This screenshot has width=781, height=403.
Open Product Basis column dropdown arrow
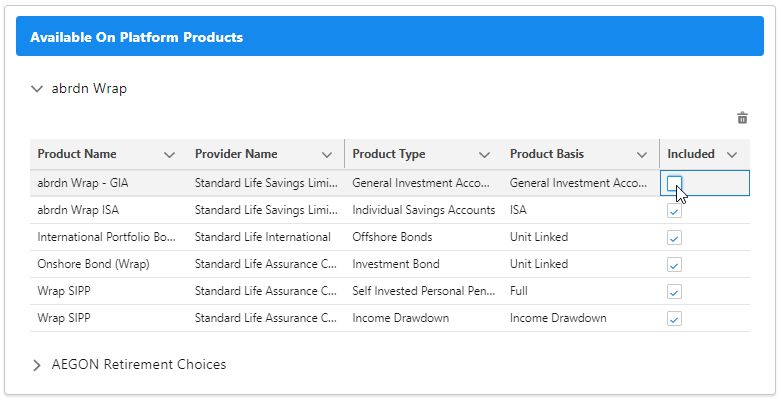[642, 155]
